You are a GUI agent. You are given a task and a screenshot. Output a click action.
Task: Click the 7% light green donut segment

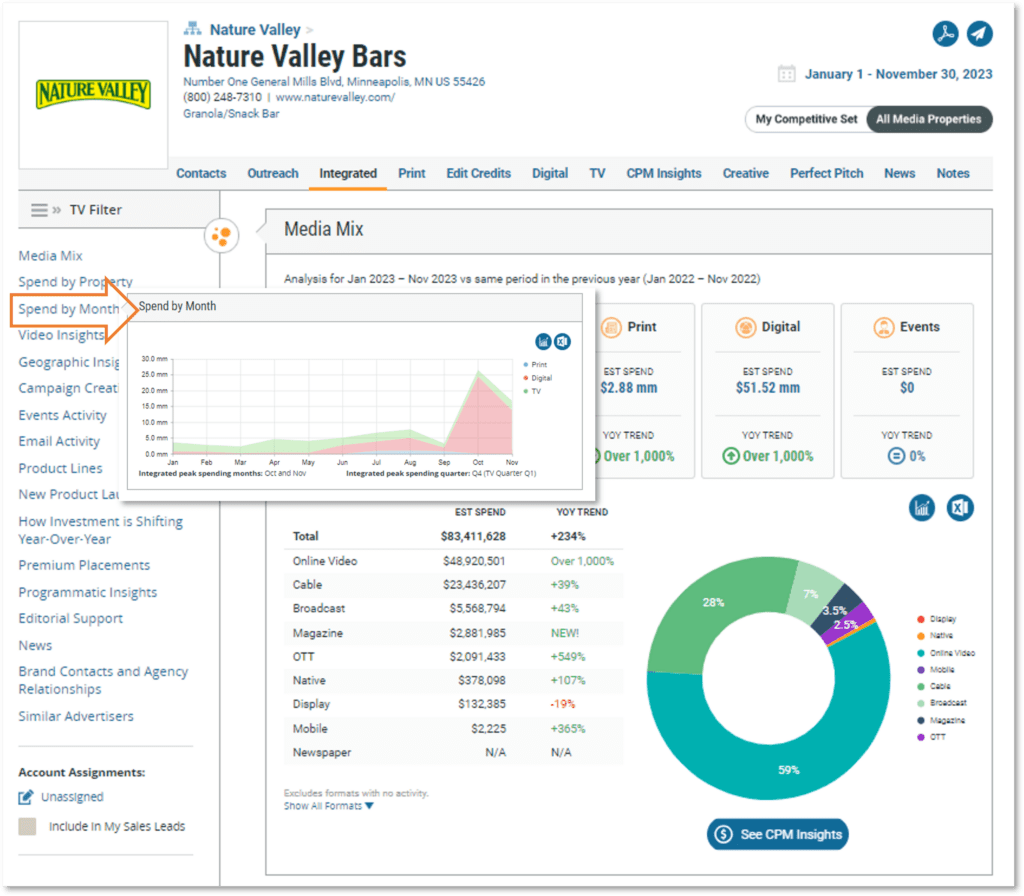pos(811,594)
